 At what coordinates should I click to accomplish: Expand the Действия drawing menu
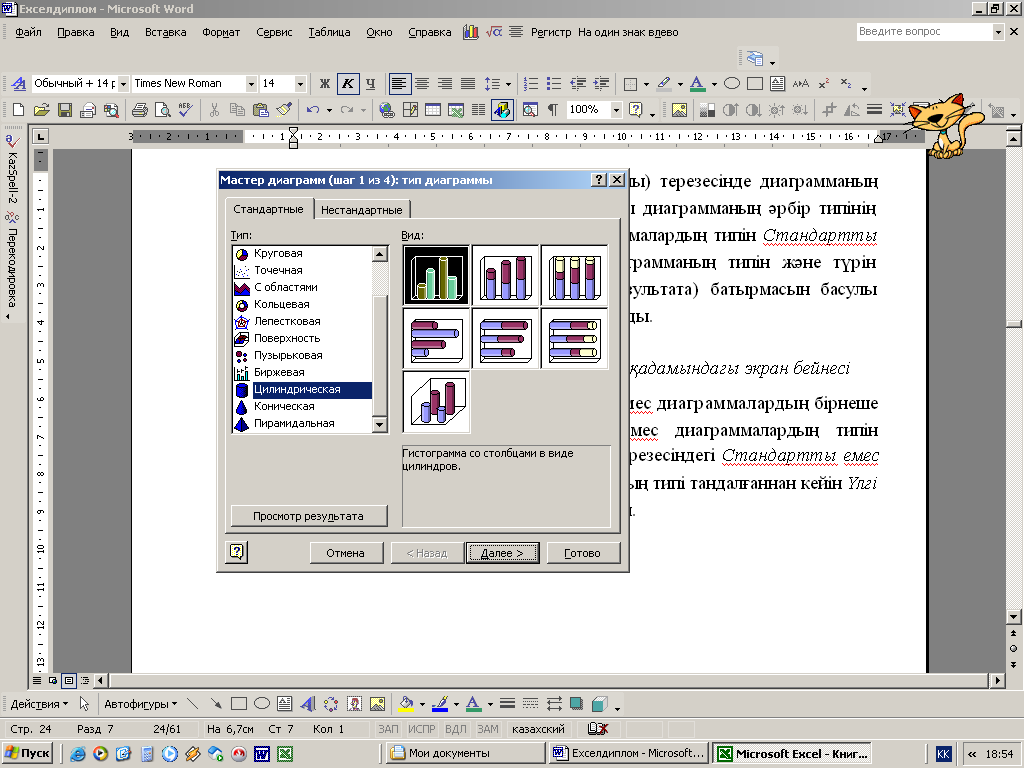(39, 704)
